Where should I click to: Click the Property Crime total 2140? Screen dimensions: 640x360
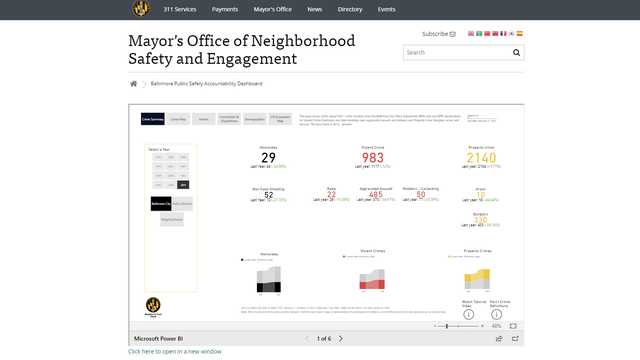pos(481,158)
